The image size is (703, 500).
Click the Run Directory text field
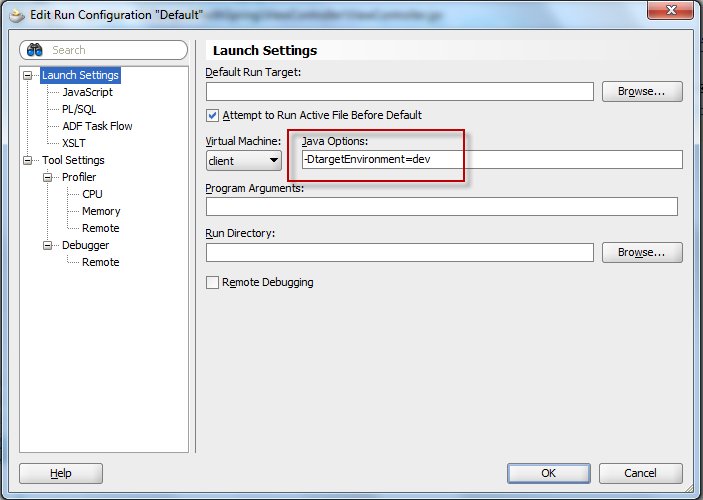pos(400,252)
